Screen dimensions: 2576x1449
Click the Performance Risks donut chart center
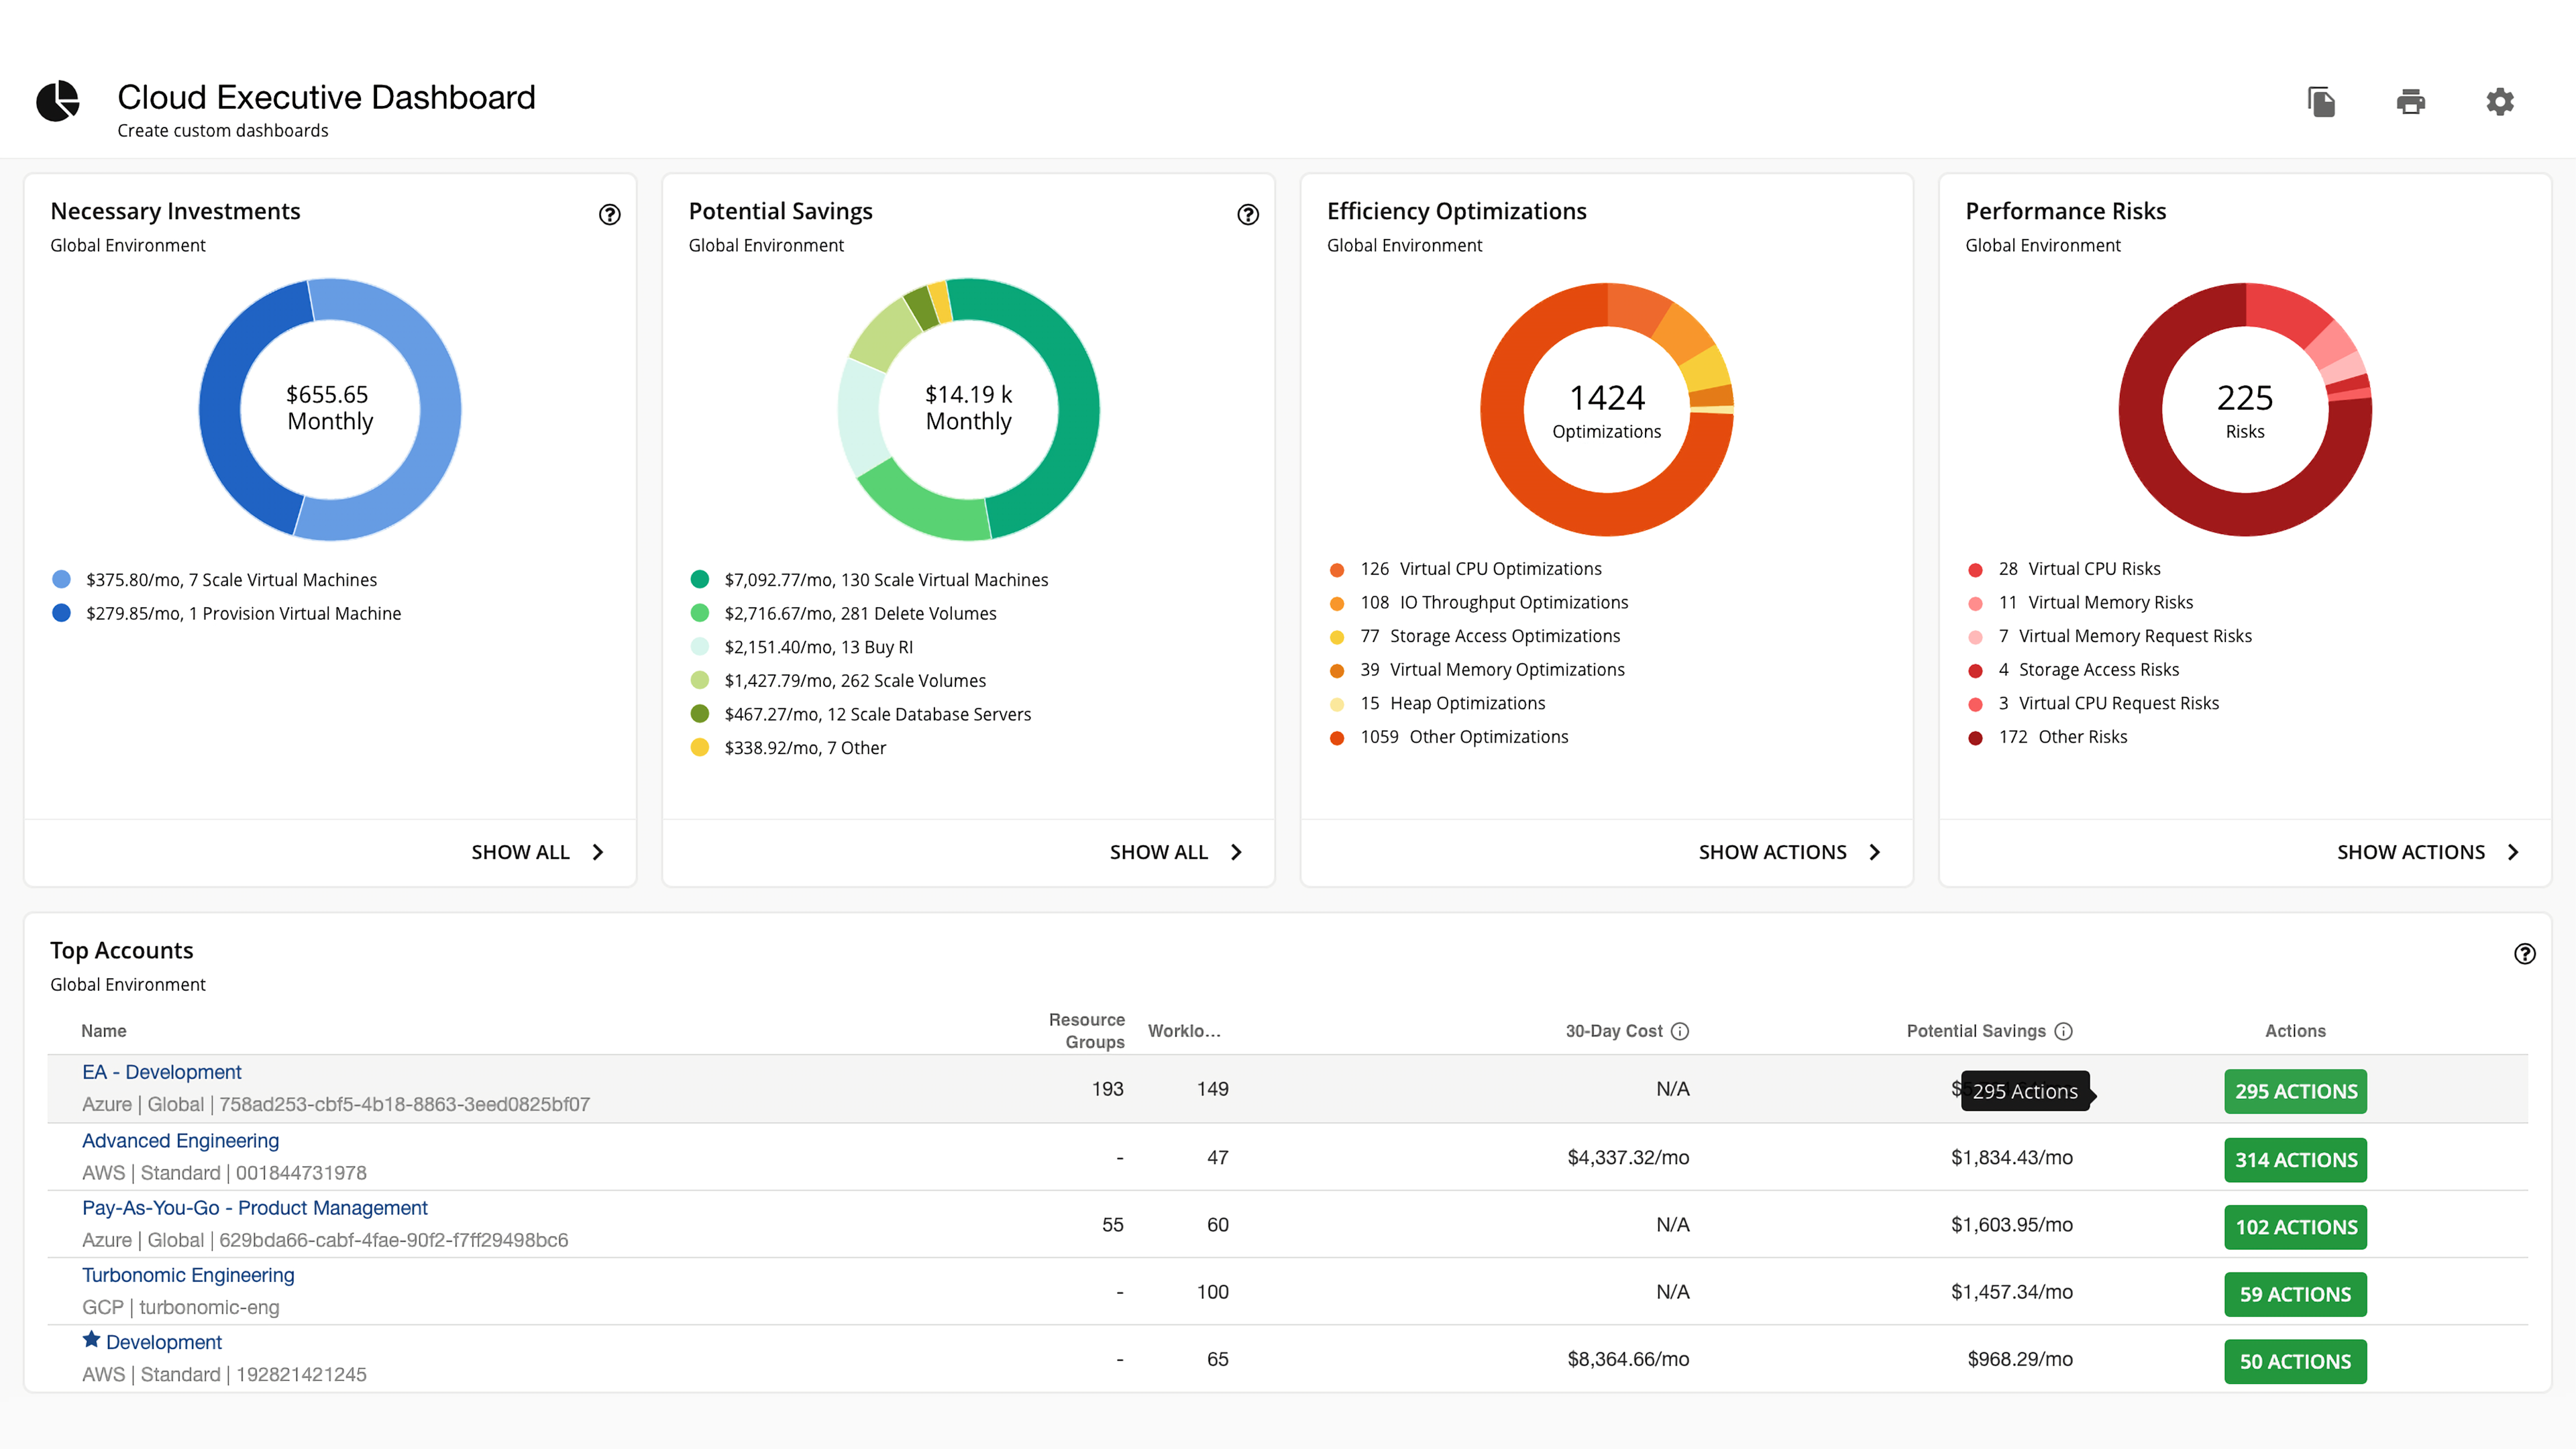coord(2245,410)
